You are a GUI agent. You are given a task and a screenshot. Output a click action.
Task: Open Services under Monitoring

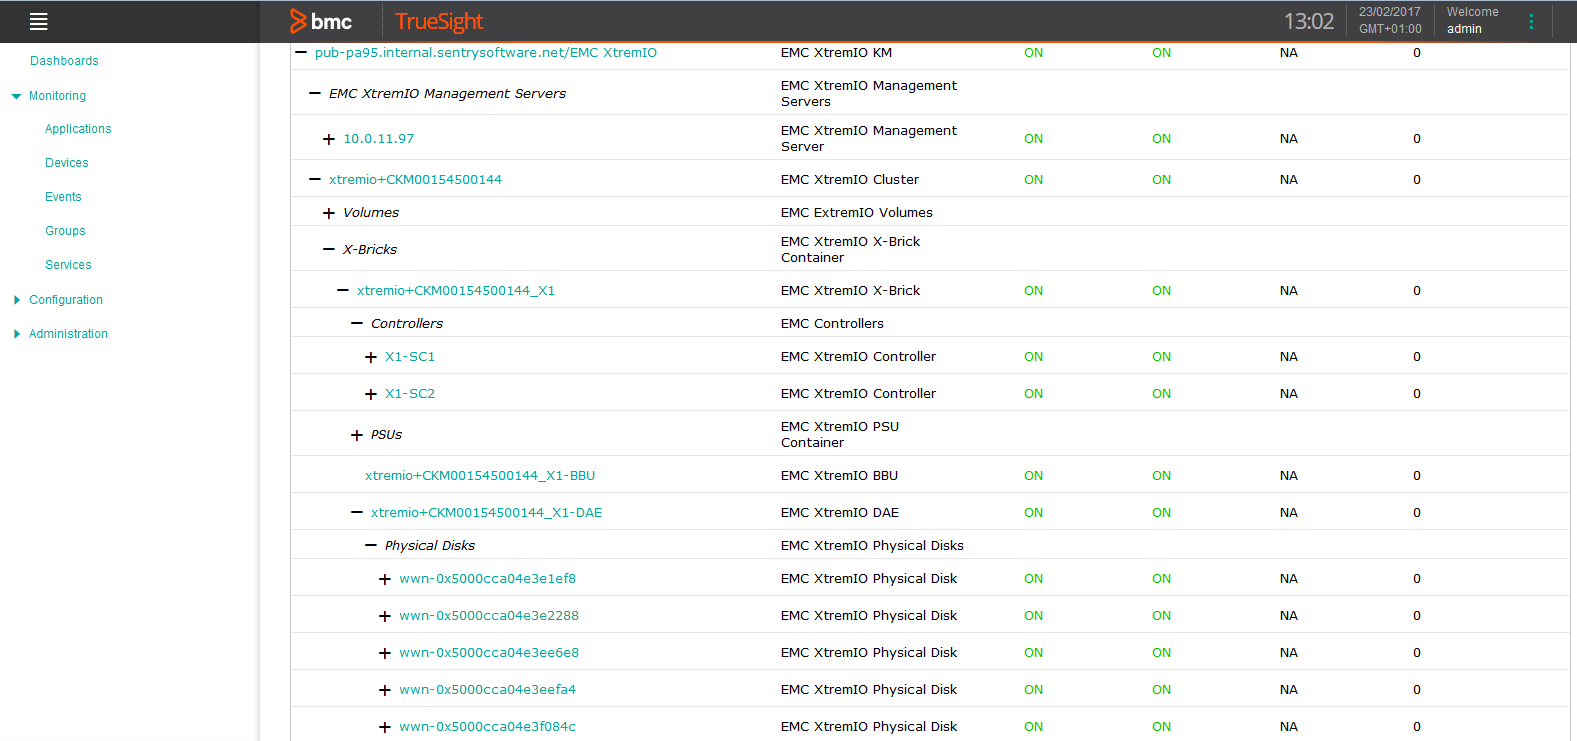(x=68, y=265)
